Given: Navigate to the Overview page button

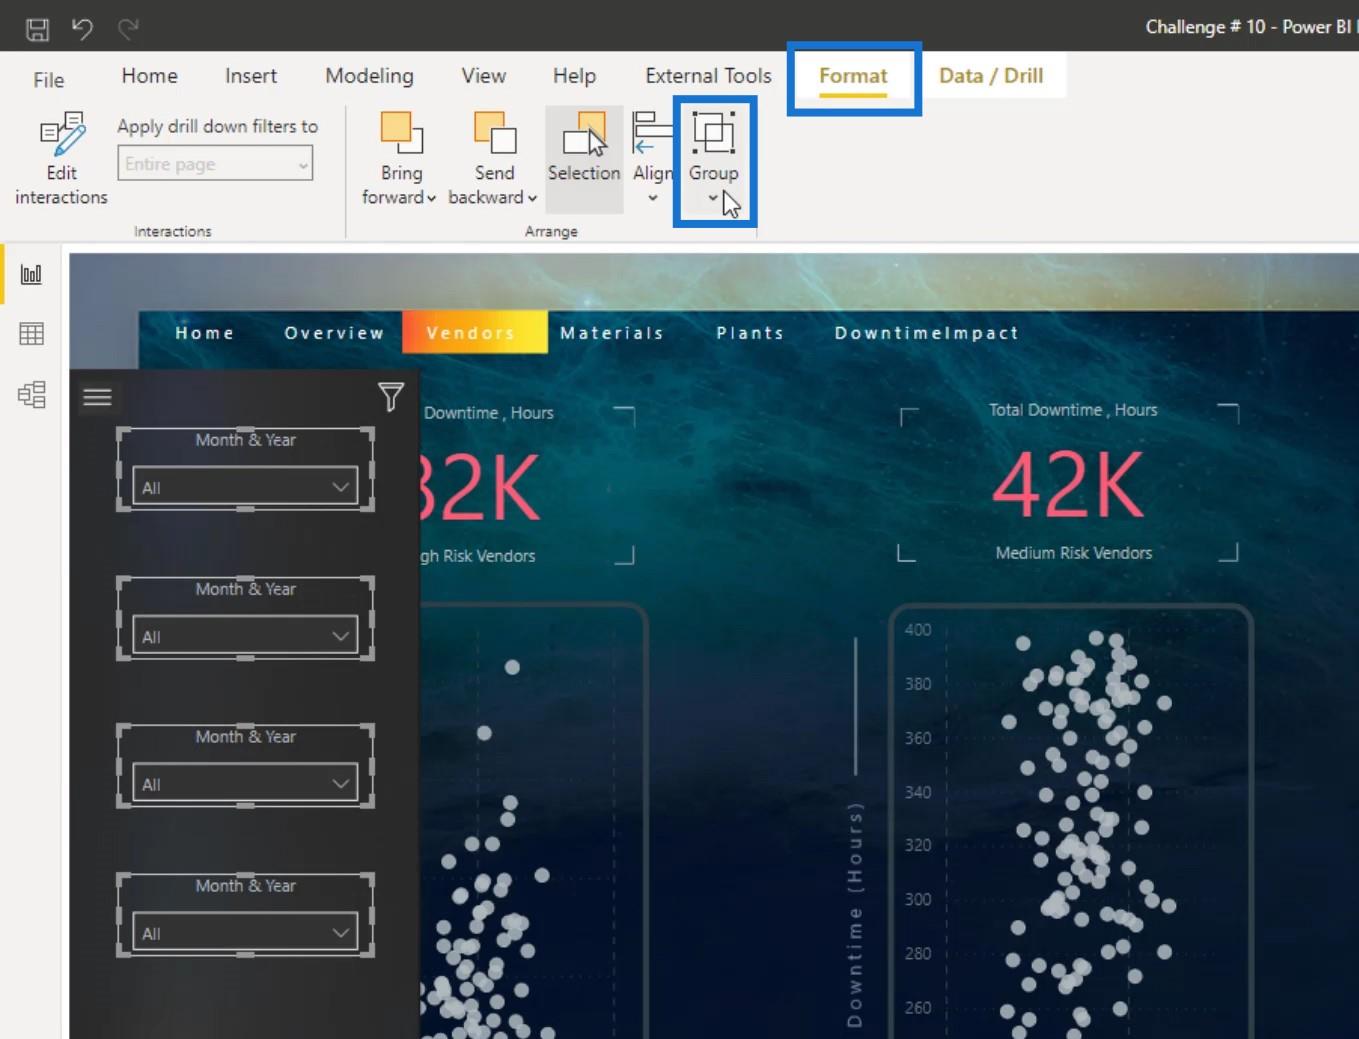Looking at the screenshot, I should (x=334, y=333).
